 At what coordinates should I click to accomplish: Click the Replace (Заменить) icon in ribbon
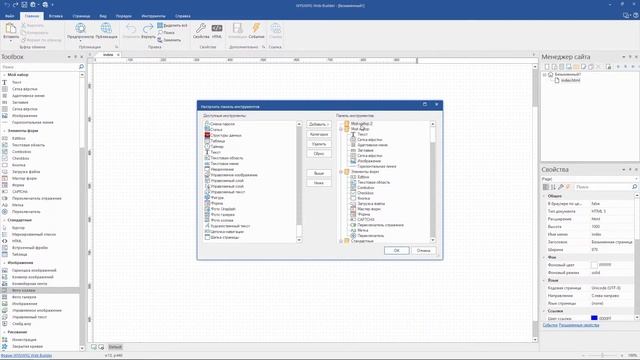click(x=160, y=40)
